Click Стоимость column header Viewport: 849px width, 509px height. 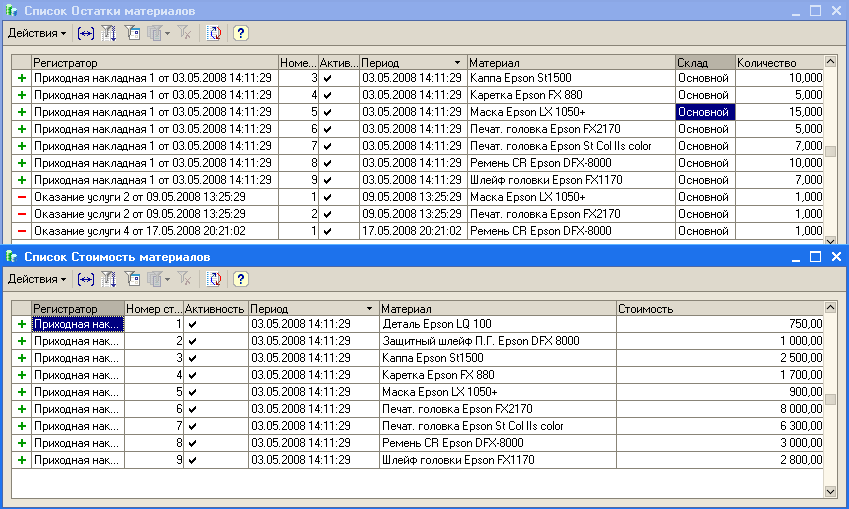(x=720, y=309)
